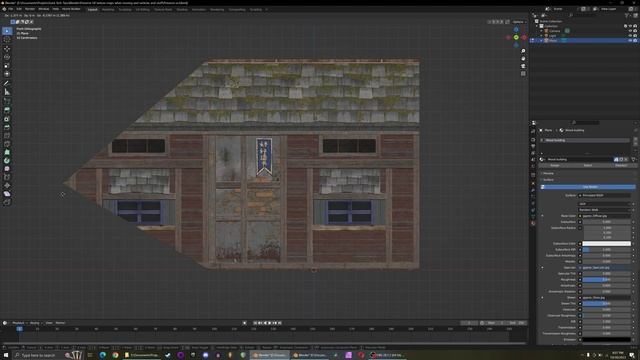
Task: Select the Scale tool
Action: [x=7, y=66]
